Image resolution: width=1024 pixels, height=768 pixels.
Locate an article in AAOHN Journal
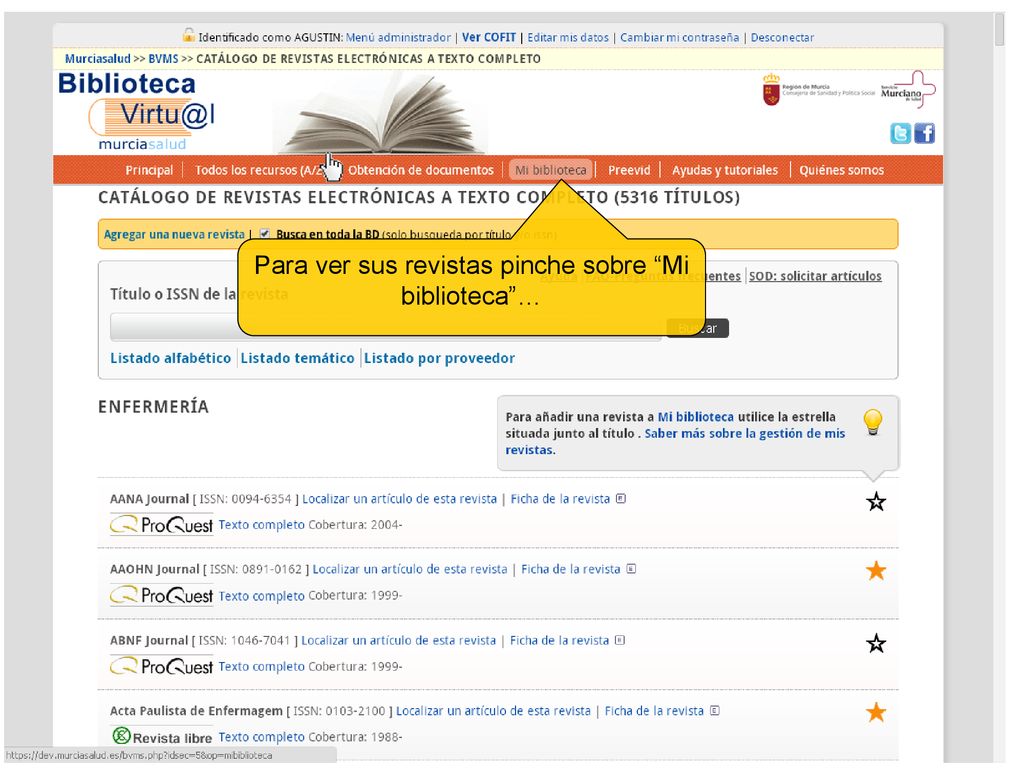tap(410, 569)
